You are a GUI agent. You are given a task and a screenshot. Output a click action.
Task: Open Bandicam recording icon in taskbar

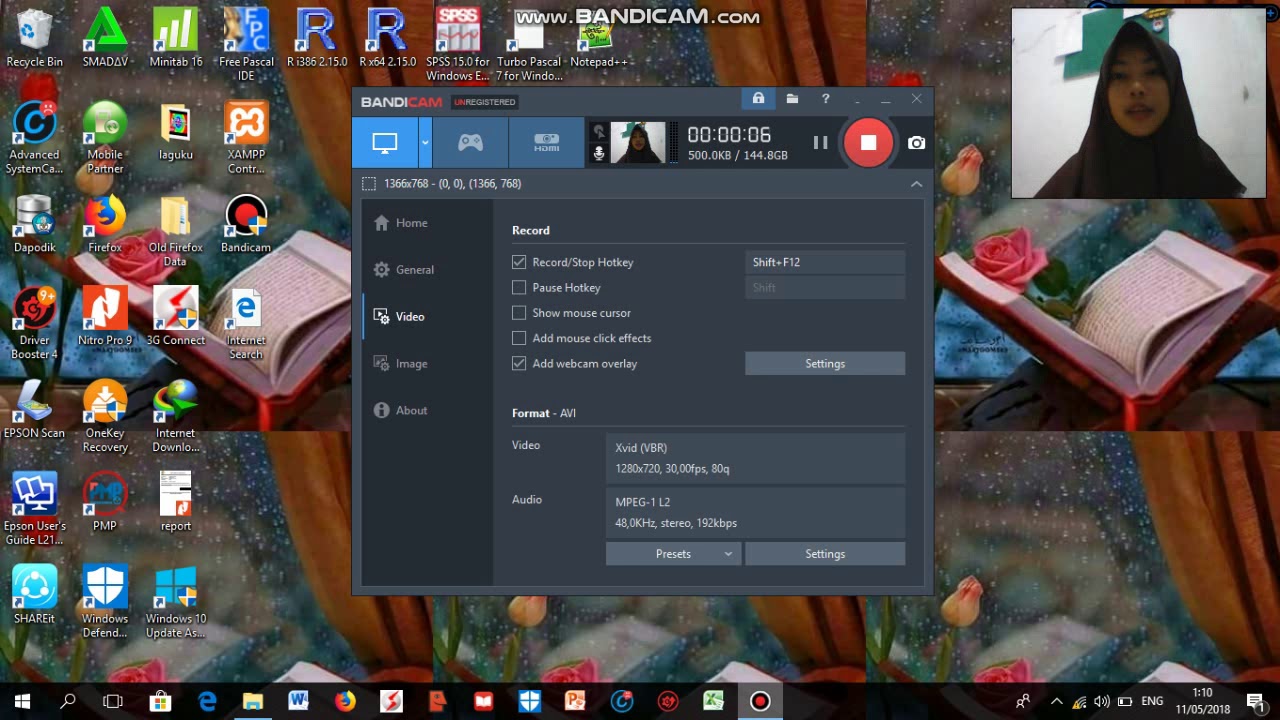coord(760,701)
